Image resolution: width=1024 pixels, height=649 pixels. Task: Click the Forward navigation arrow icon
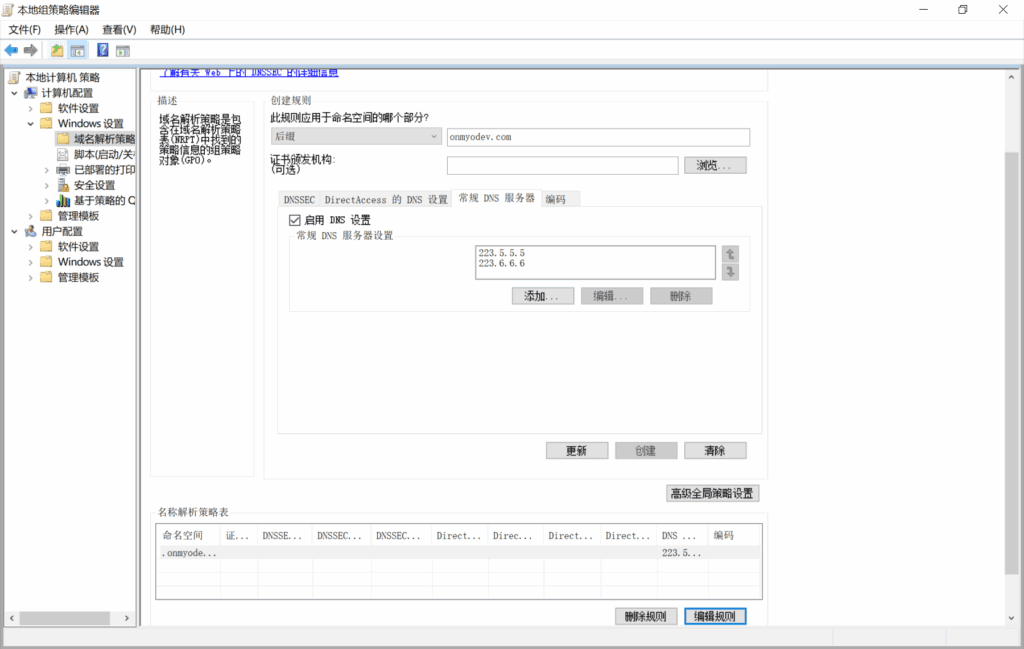(29, 48)
